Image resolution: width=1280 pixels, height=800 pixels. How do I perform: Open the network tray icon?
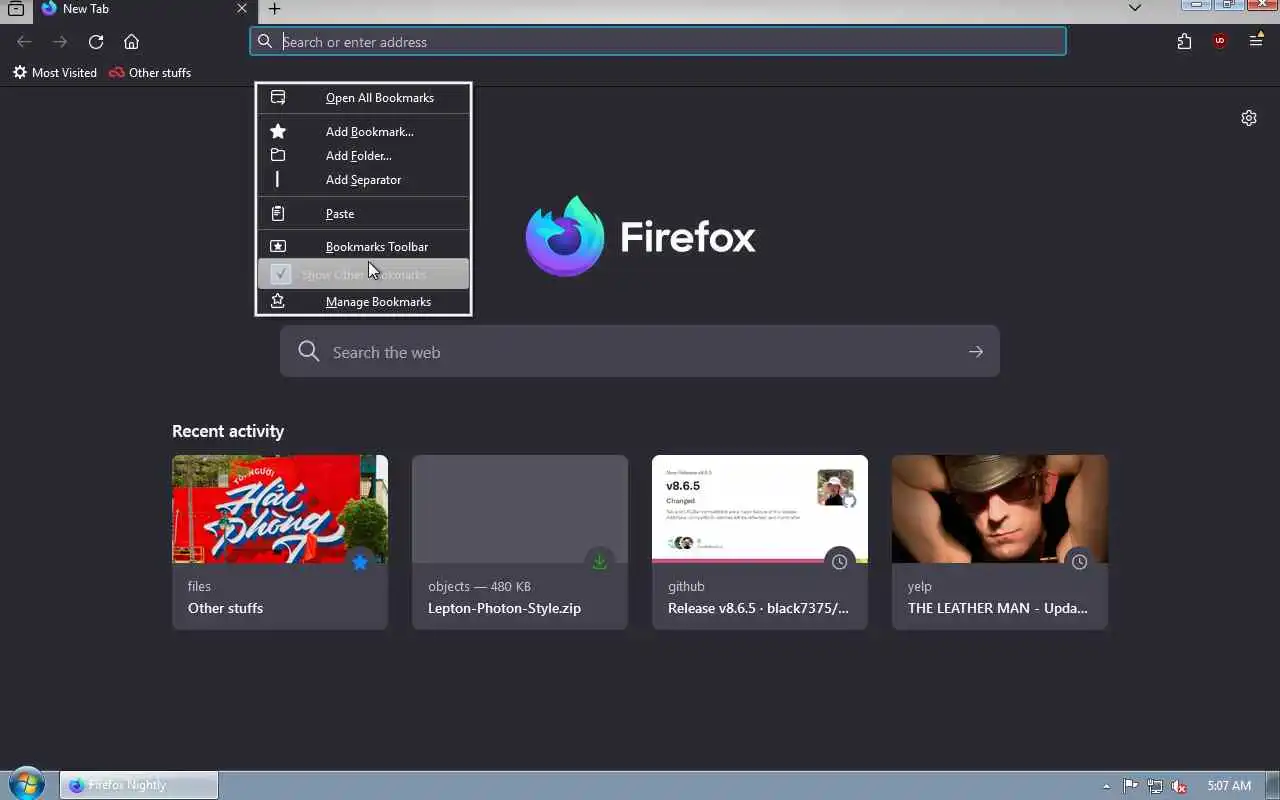(x=1155, y=786)
